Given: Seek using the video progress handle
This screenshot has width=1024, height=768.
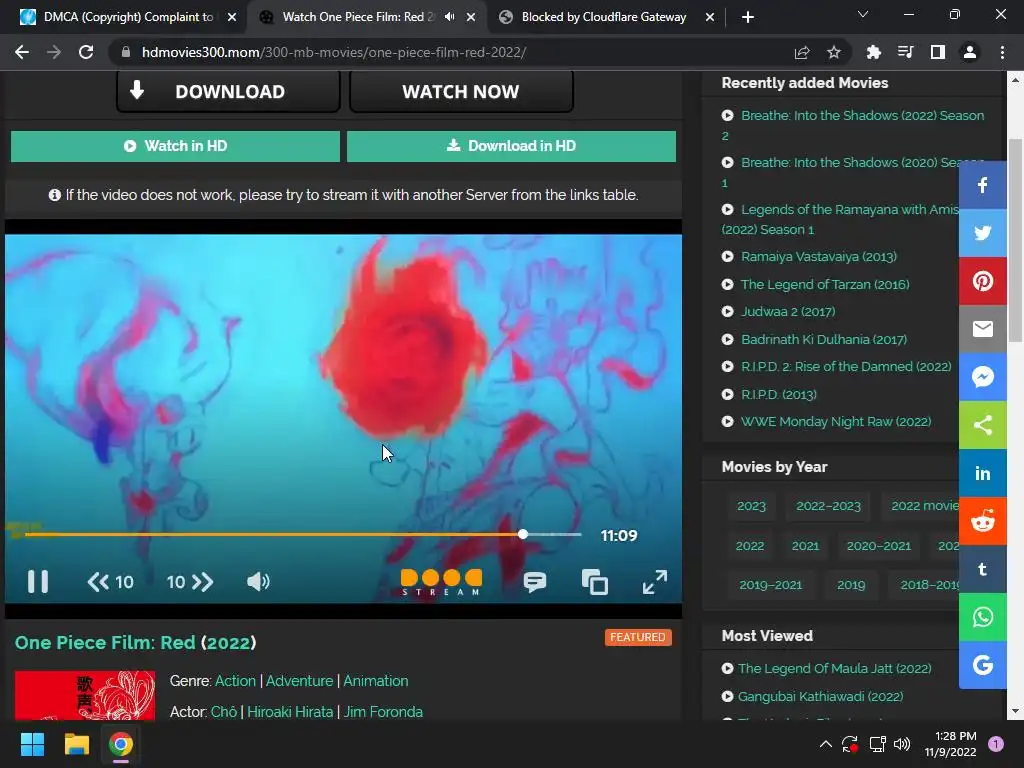Looking at the screenshot, I should pyautogui.click(x=522, y=534).
